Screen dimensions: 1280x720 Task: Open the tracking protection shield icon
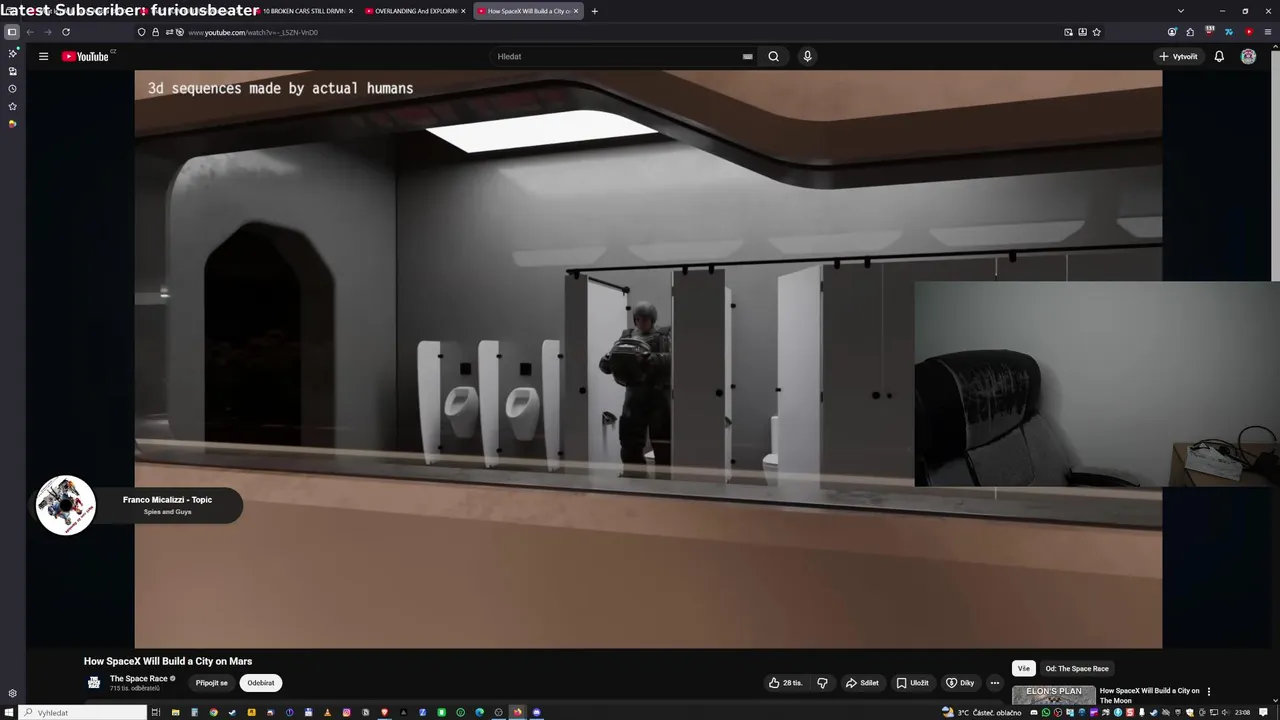(x=141, y=32)
